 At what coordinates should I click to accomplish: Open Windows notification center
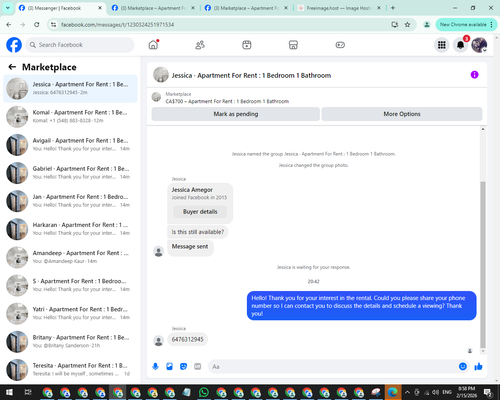coord(488,392)
